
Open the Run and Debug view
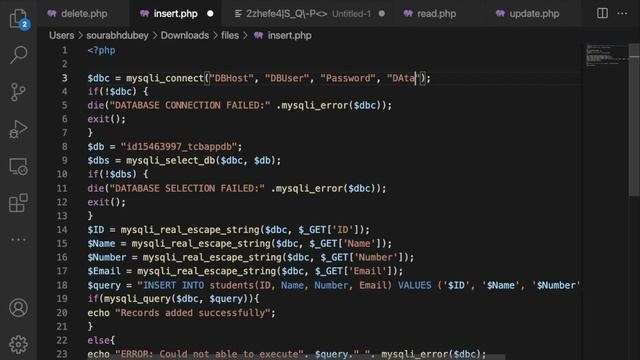[18, 129]
